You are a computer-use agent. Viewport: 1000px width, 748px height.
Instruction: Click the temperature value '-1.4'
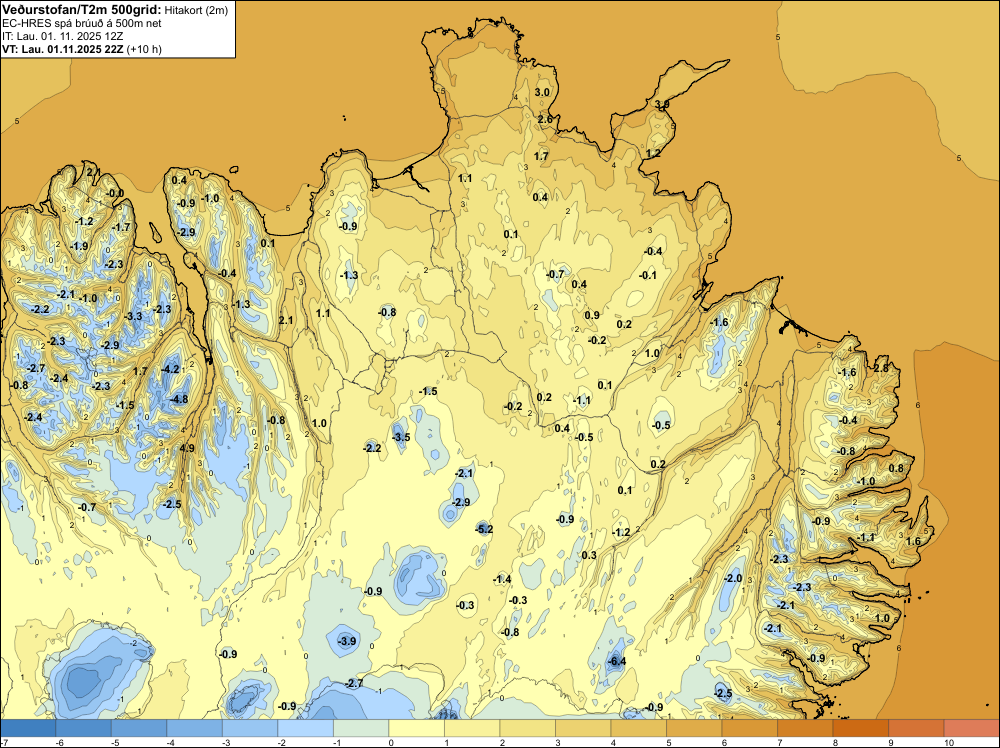click(x=502, y=579)
